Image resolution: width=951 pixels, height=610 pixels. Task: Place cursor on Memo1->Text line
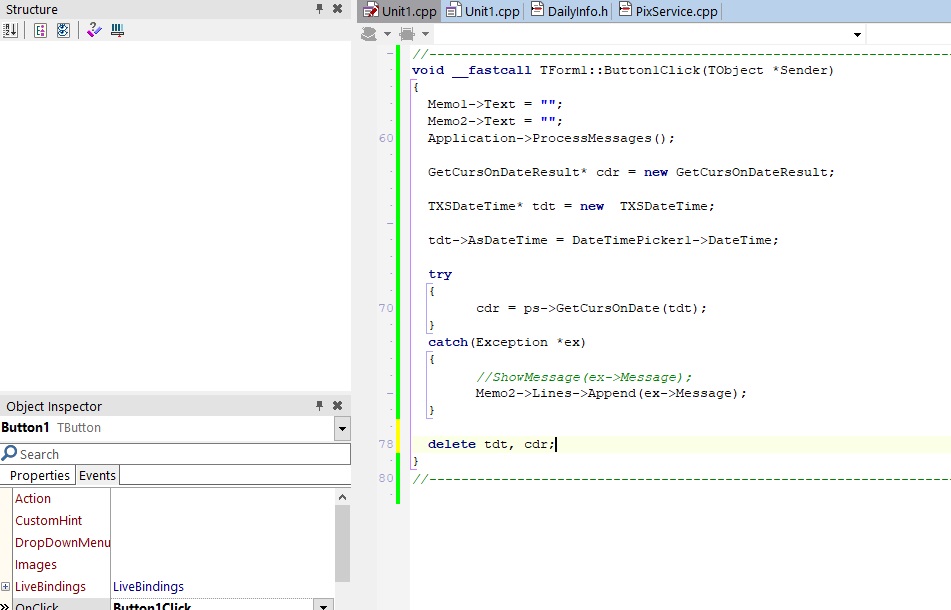pos(495,104)
